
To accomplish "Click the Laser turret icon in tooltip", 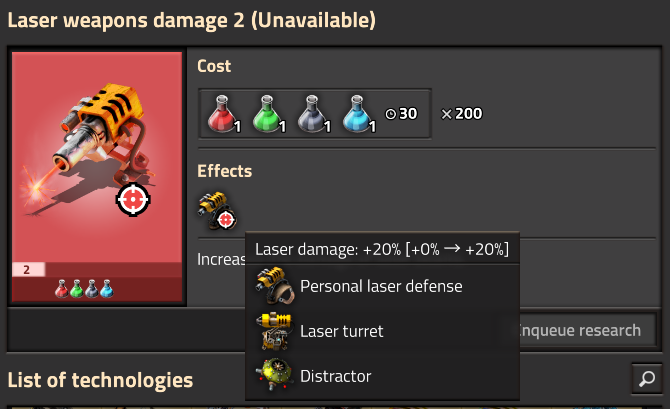I will (275, 331).
